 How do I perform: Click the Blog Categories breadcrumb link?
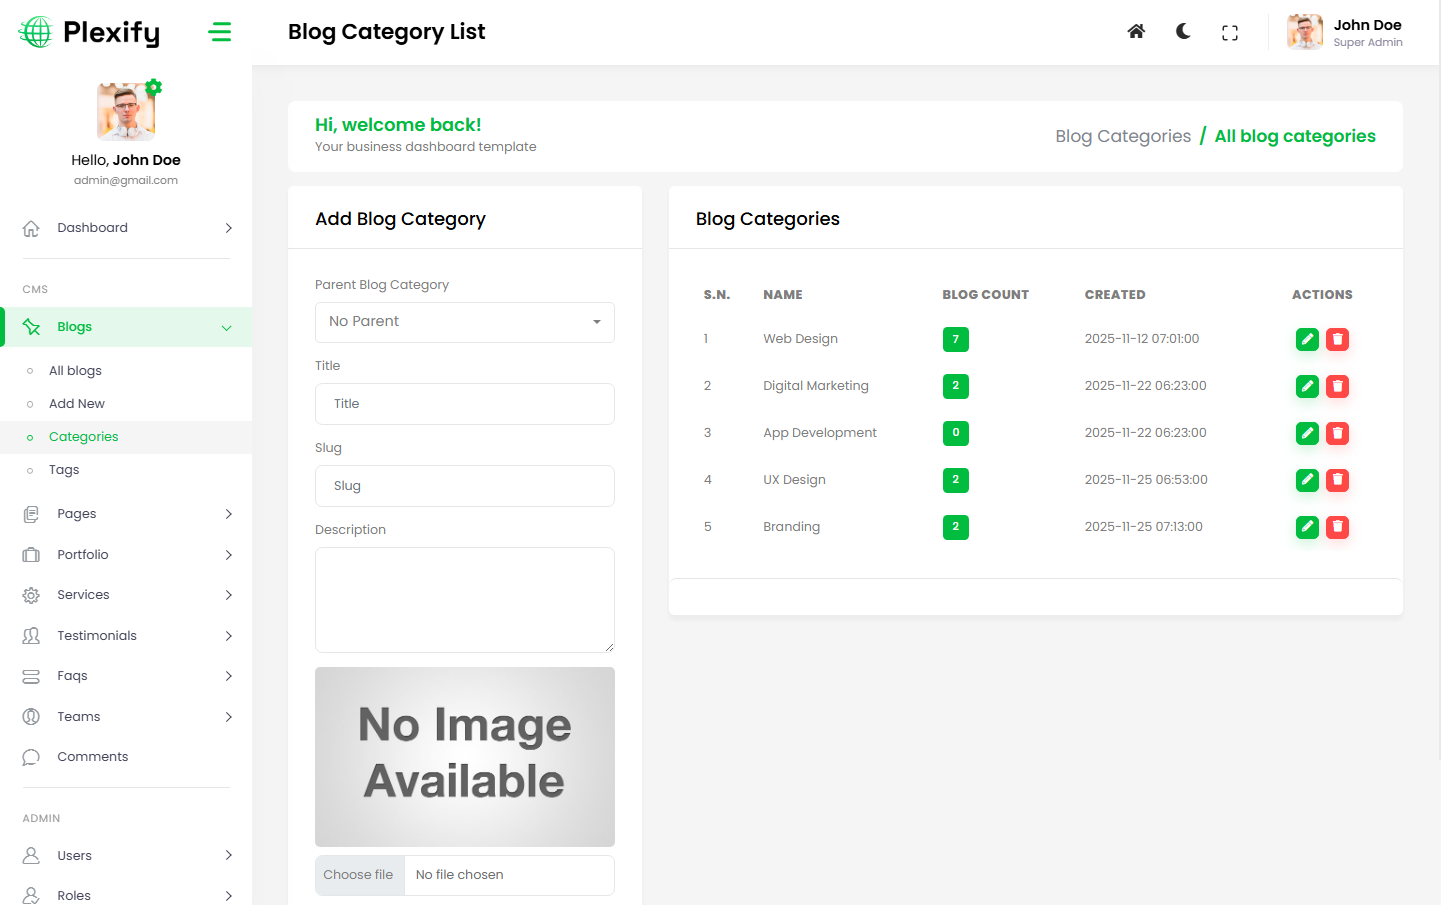1122,136
